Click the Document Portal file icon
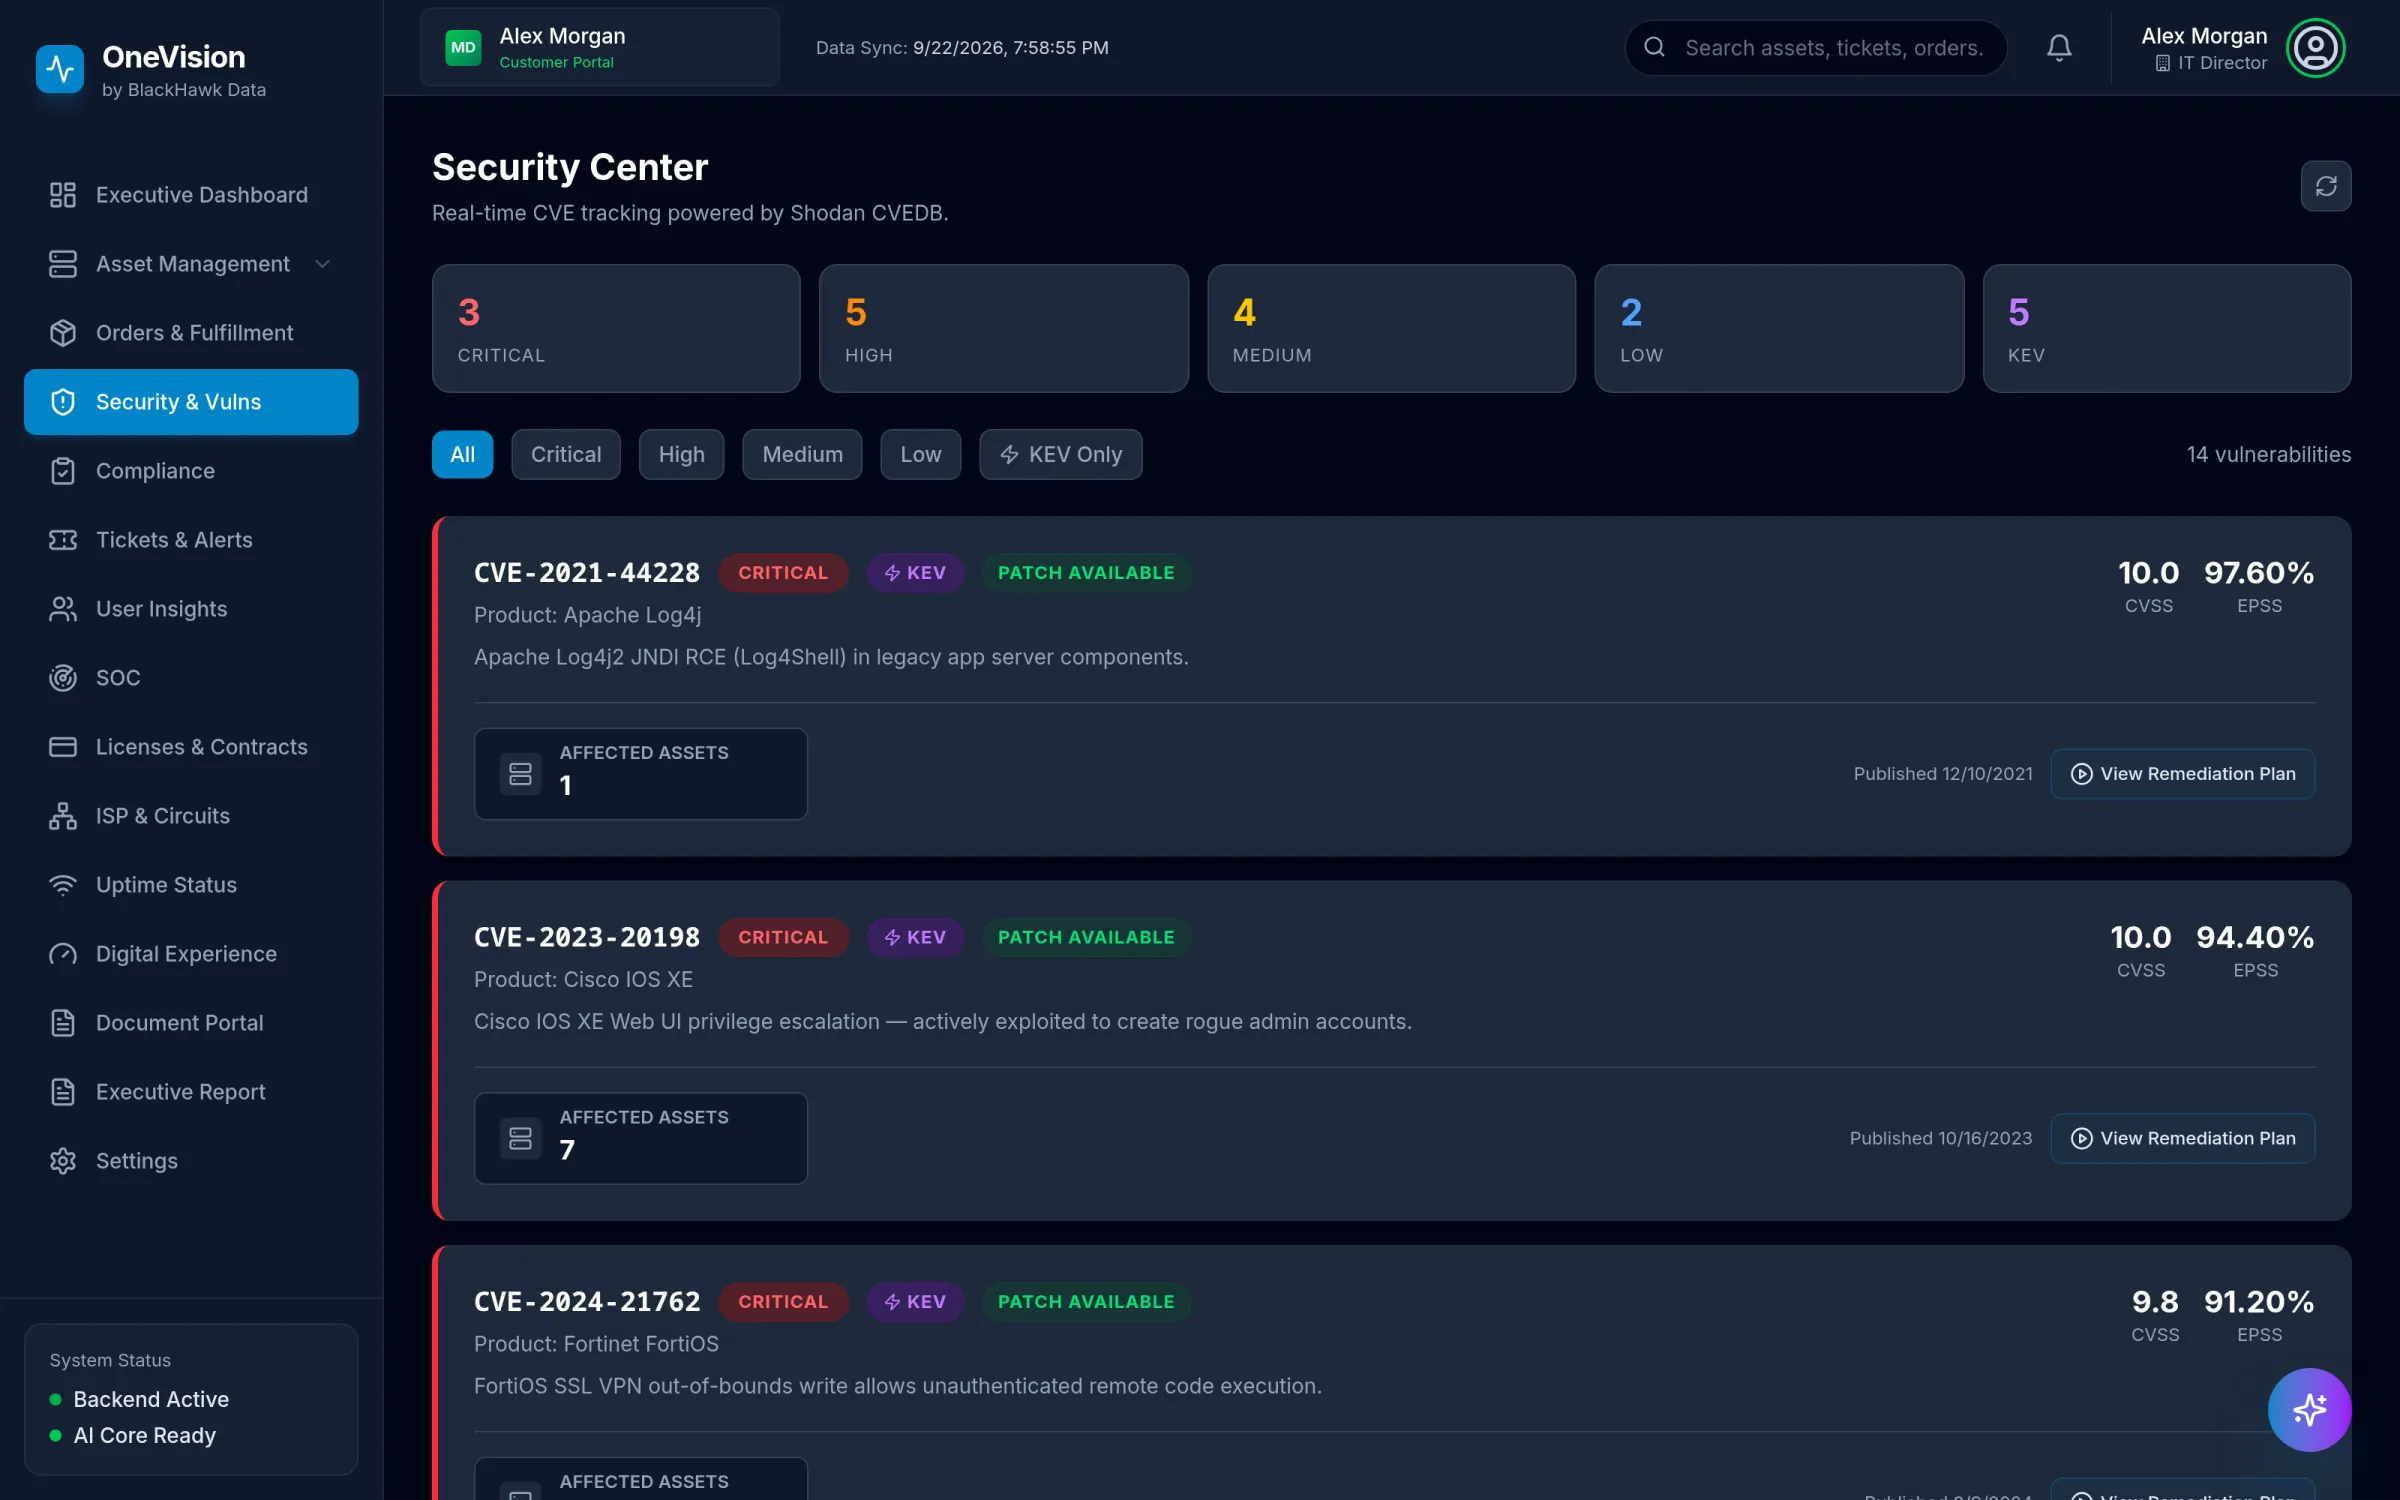The image size is (2400, 1500). point(63,1023)
